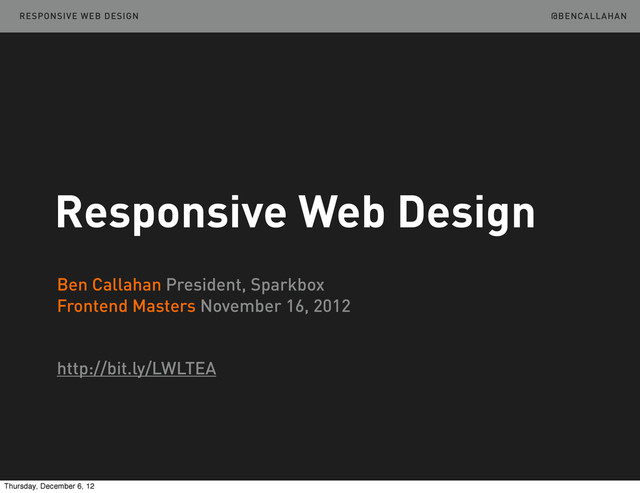The image size is (640, 493).
Task: Click "RESPONSIVE WEB DESIGN" header label
Action: click(79, 16)
